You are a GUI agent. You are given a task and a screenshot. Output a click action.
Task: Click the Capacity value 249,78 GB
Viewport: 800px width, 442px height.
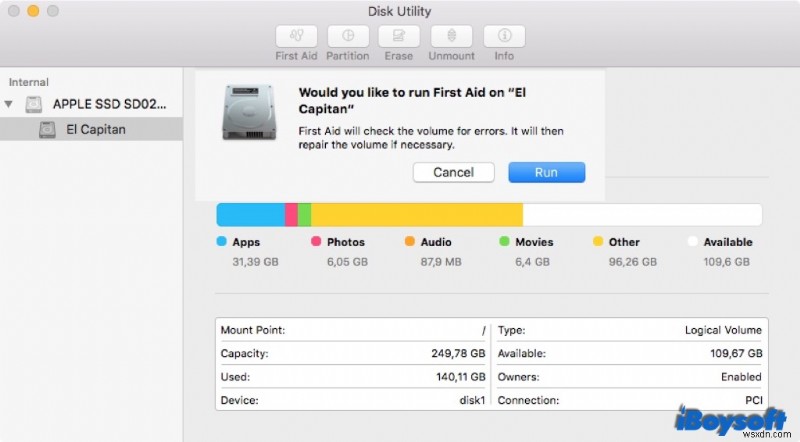click(x=458, y=353)
